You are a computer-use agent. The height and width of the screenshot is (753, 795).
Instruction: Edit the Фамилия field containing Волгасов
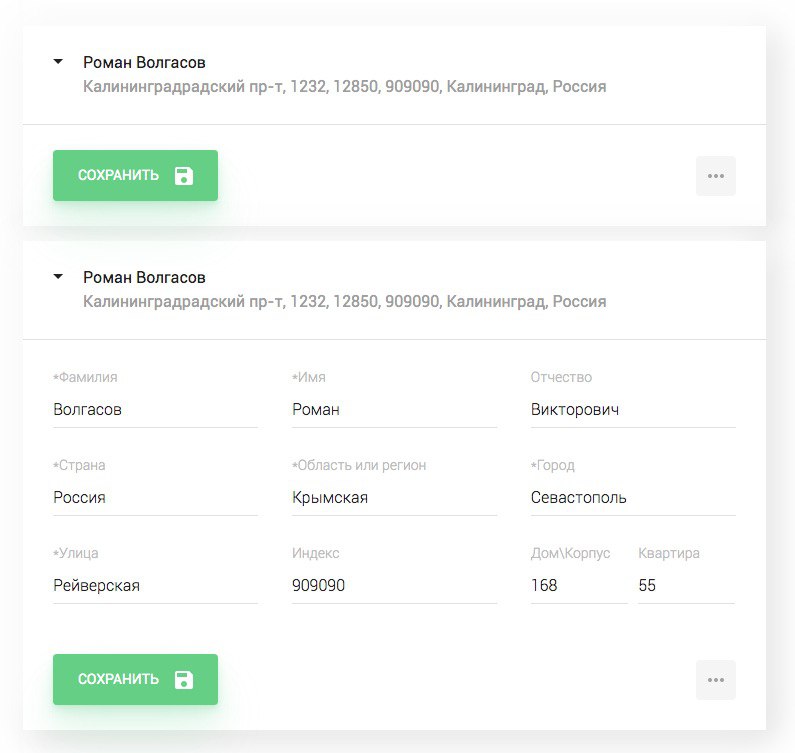(x=155, y=410)
